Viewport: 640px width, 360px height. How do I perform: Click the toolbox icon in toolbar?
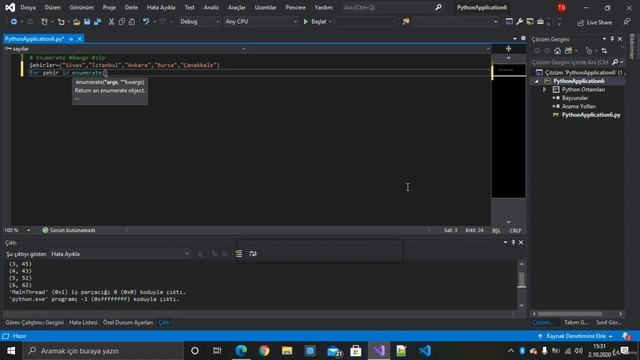(x=540, y=22)
